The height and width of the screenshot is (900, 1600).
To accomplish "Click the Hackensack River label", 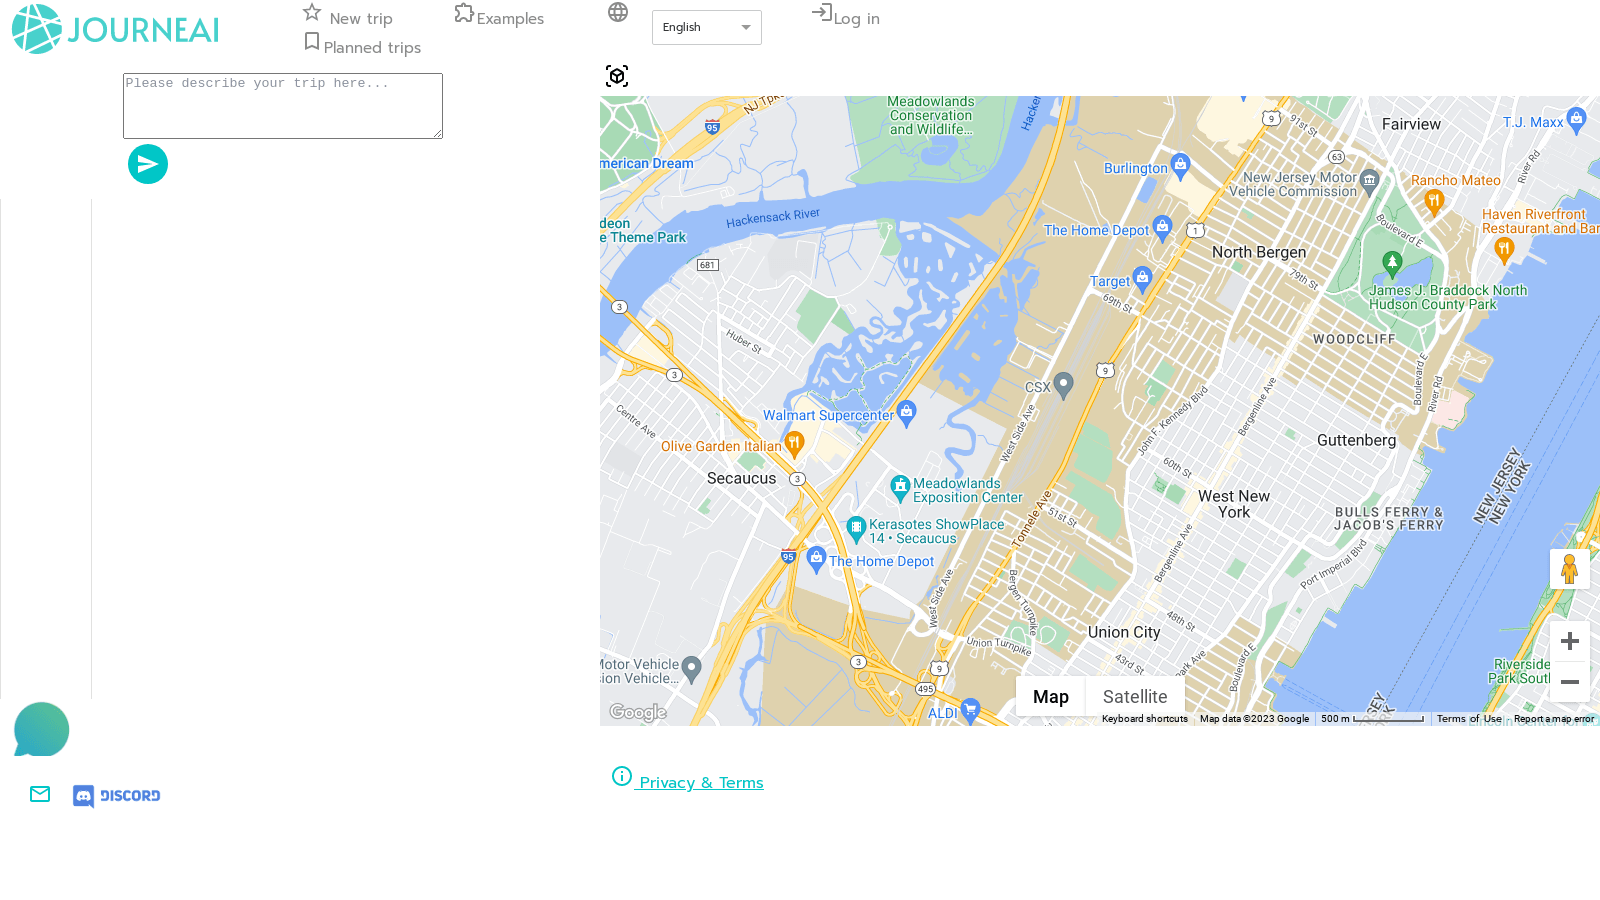I will pos(773,218).
